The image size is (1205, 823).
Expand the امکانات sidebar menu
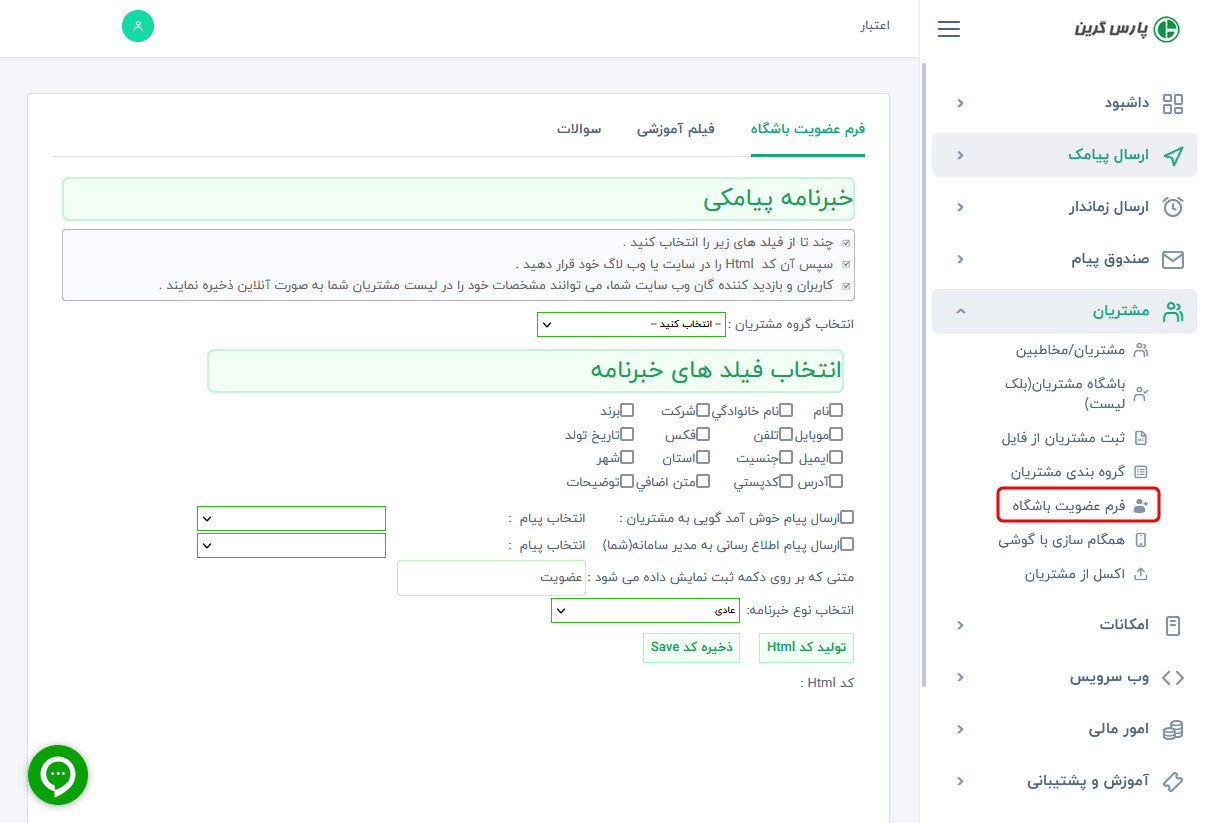point(1126,625)
